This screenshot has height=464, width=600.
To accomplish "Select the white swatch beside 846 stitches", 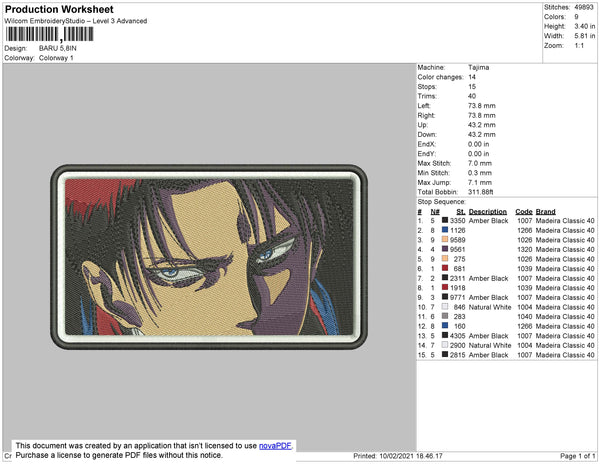I will (445, 307).
